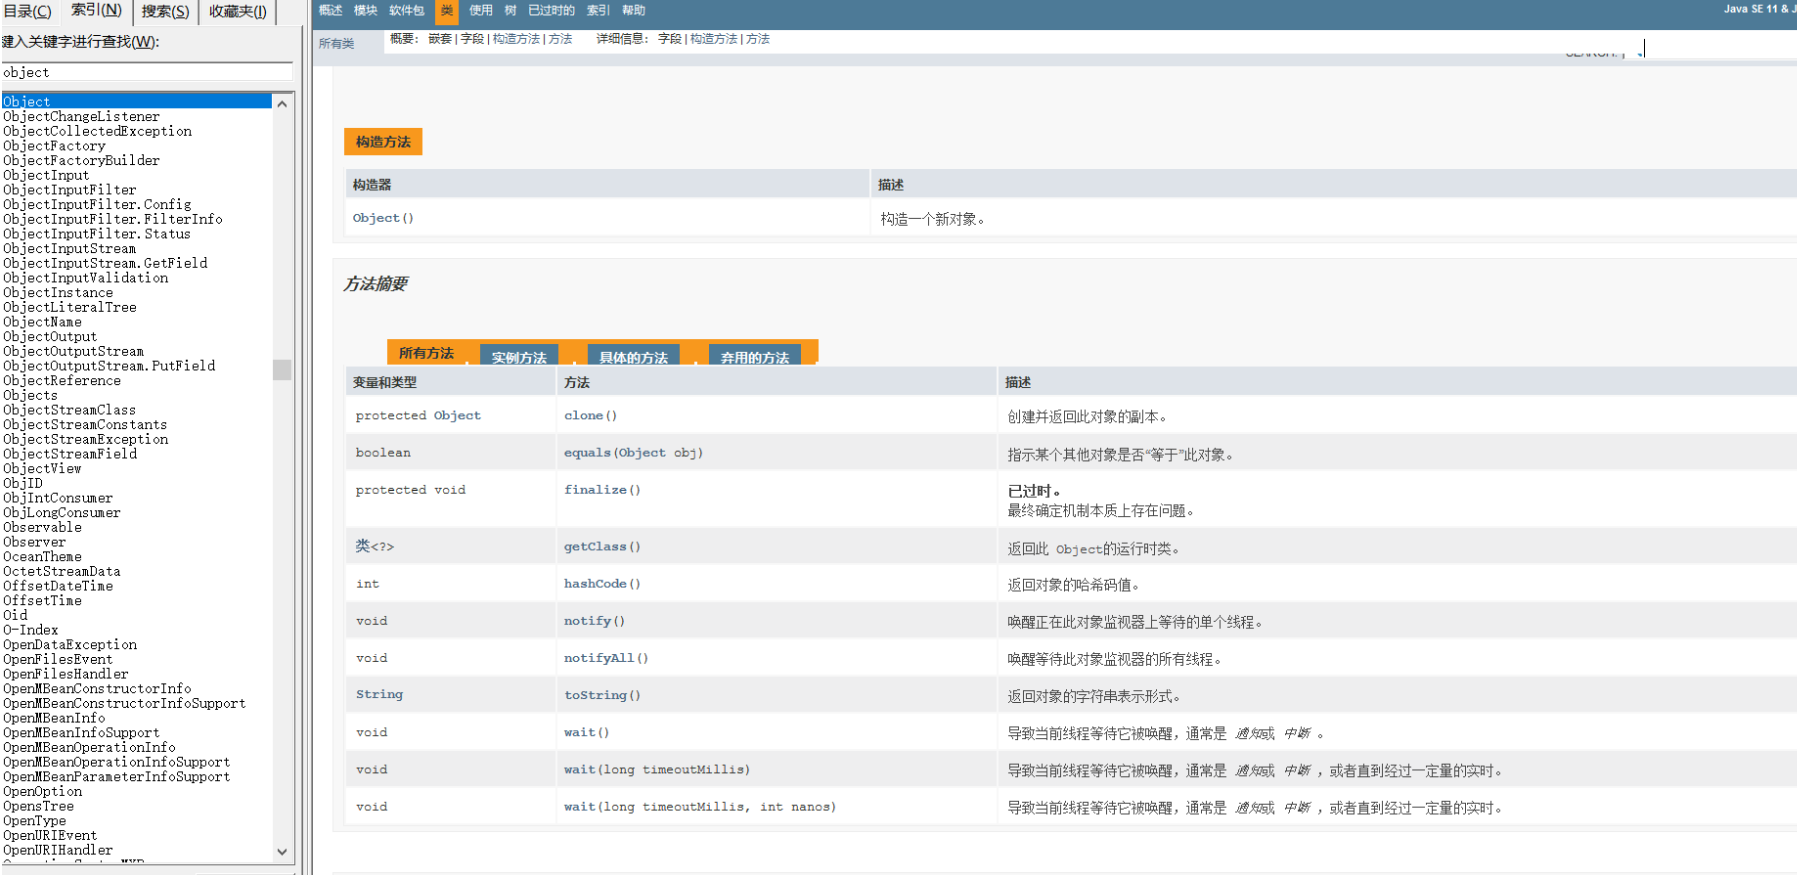1797x875 pixels.
Task: Select the 弃用的方法 tab
Action: point(755,356)
